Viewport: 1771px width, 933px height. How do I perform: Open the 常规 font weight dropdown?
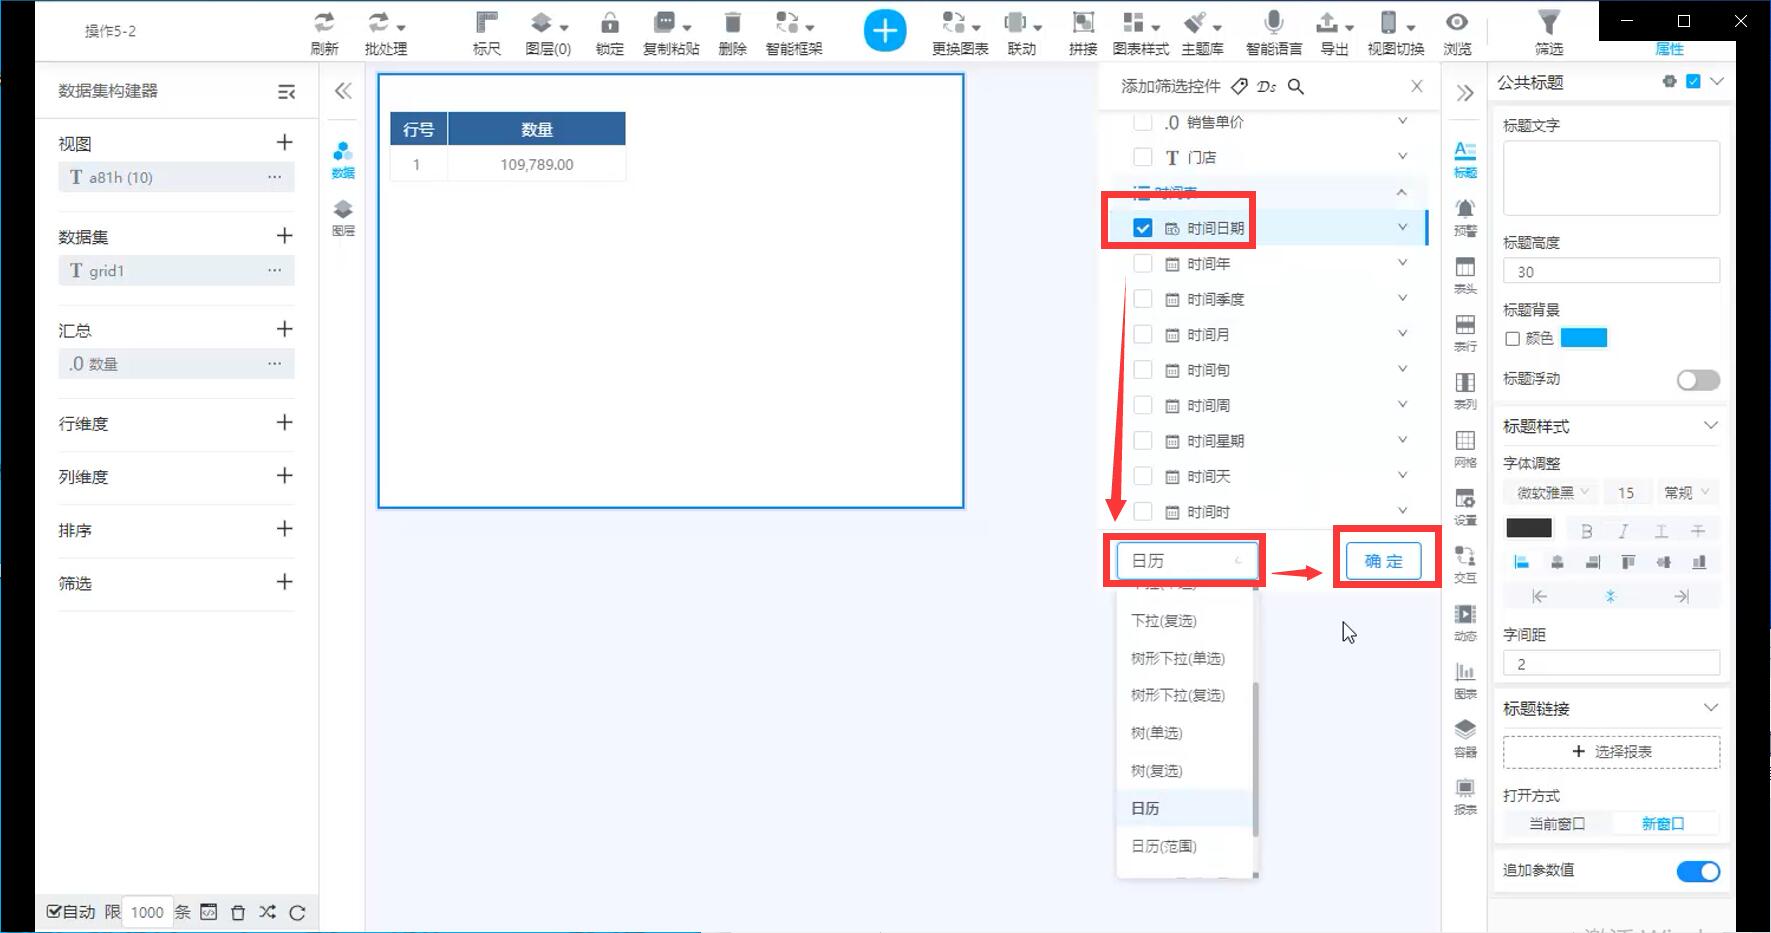pos(1686,492)
